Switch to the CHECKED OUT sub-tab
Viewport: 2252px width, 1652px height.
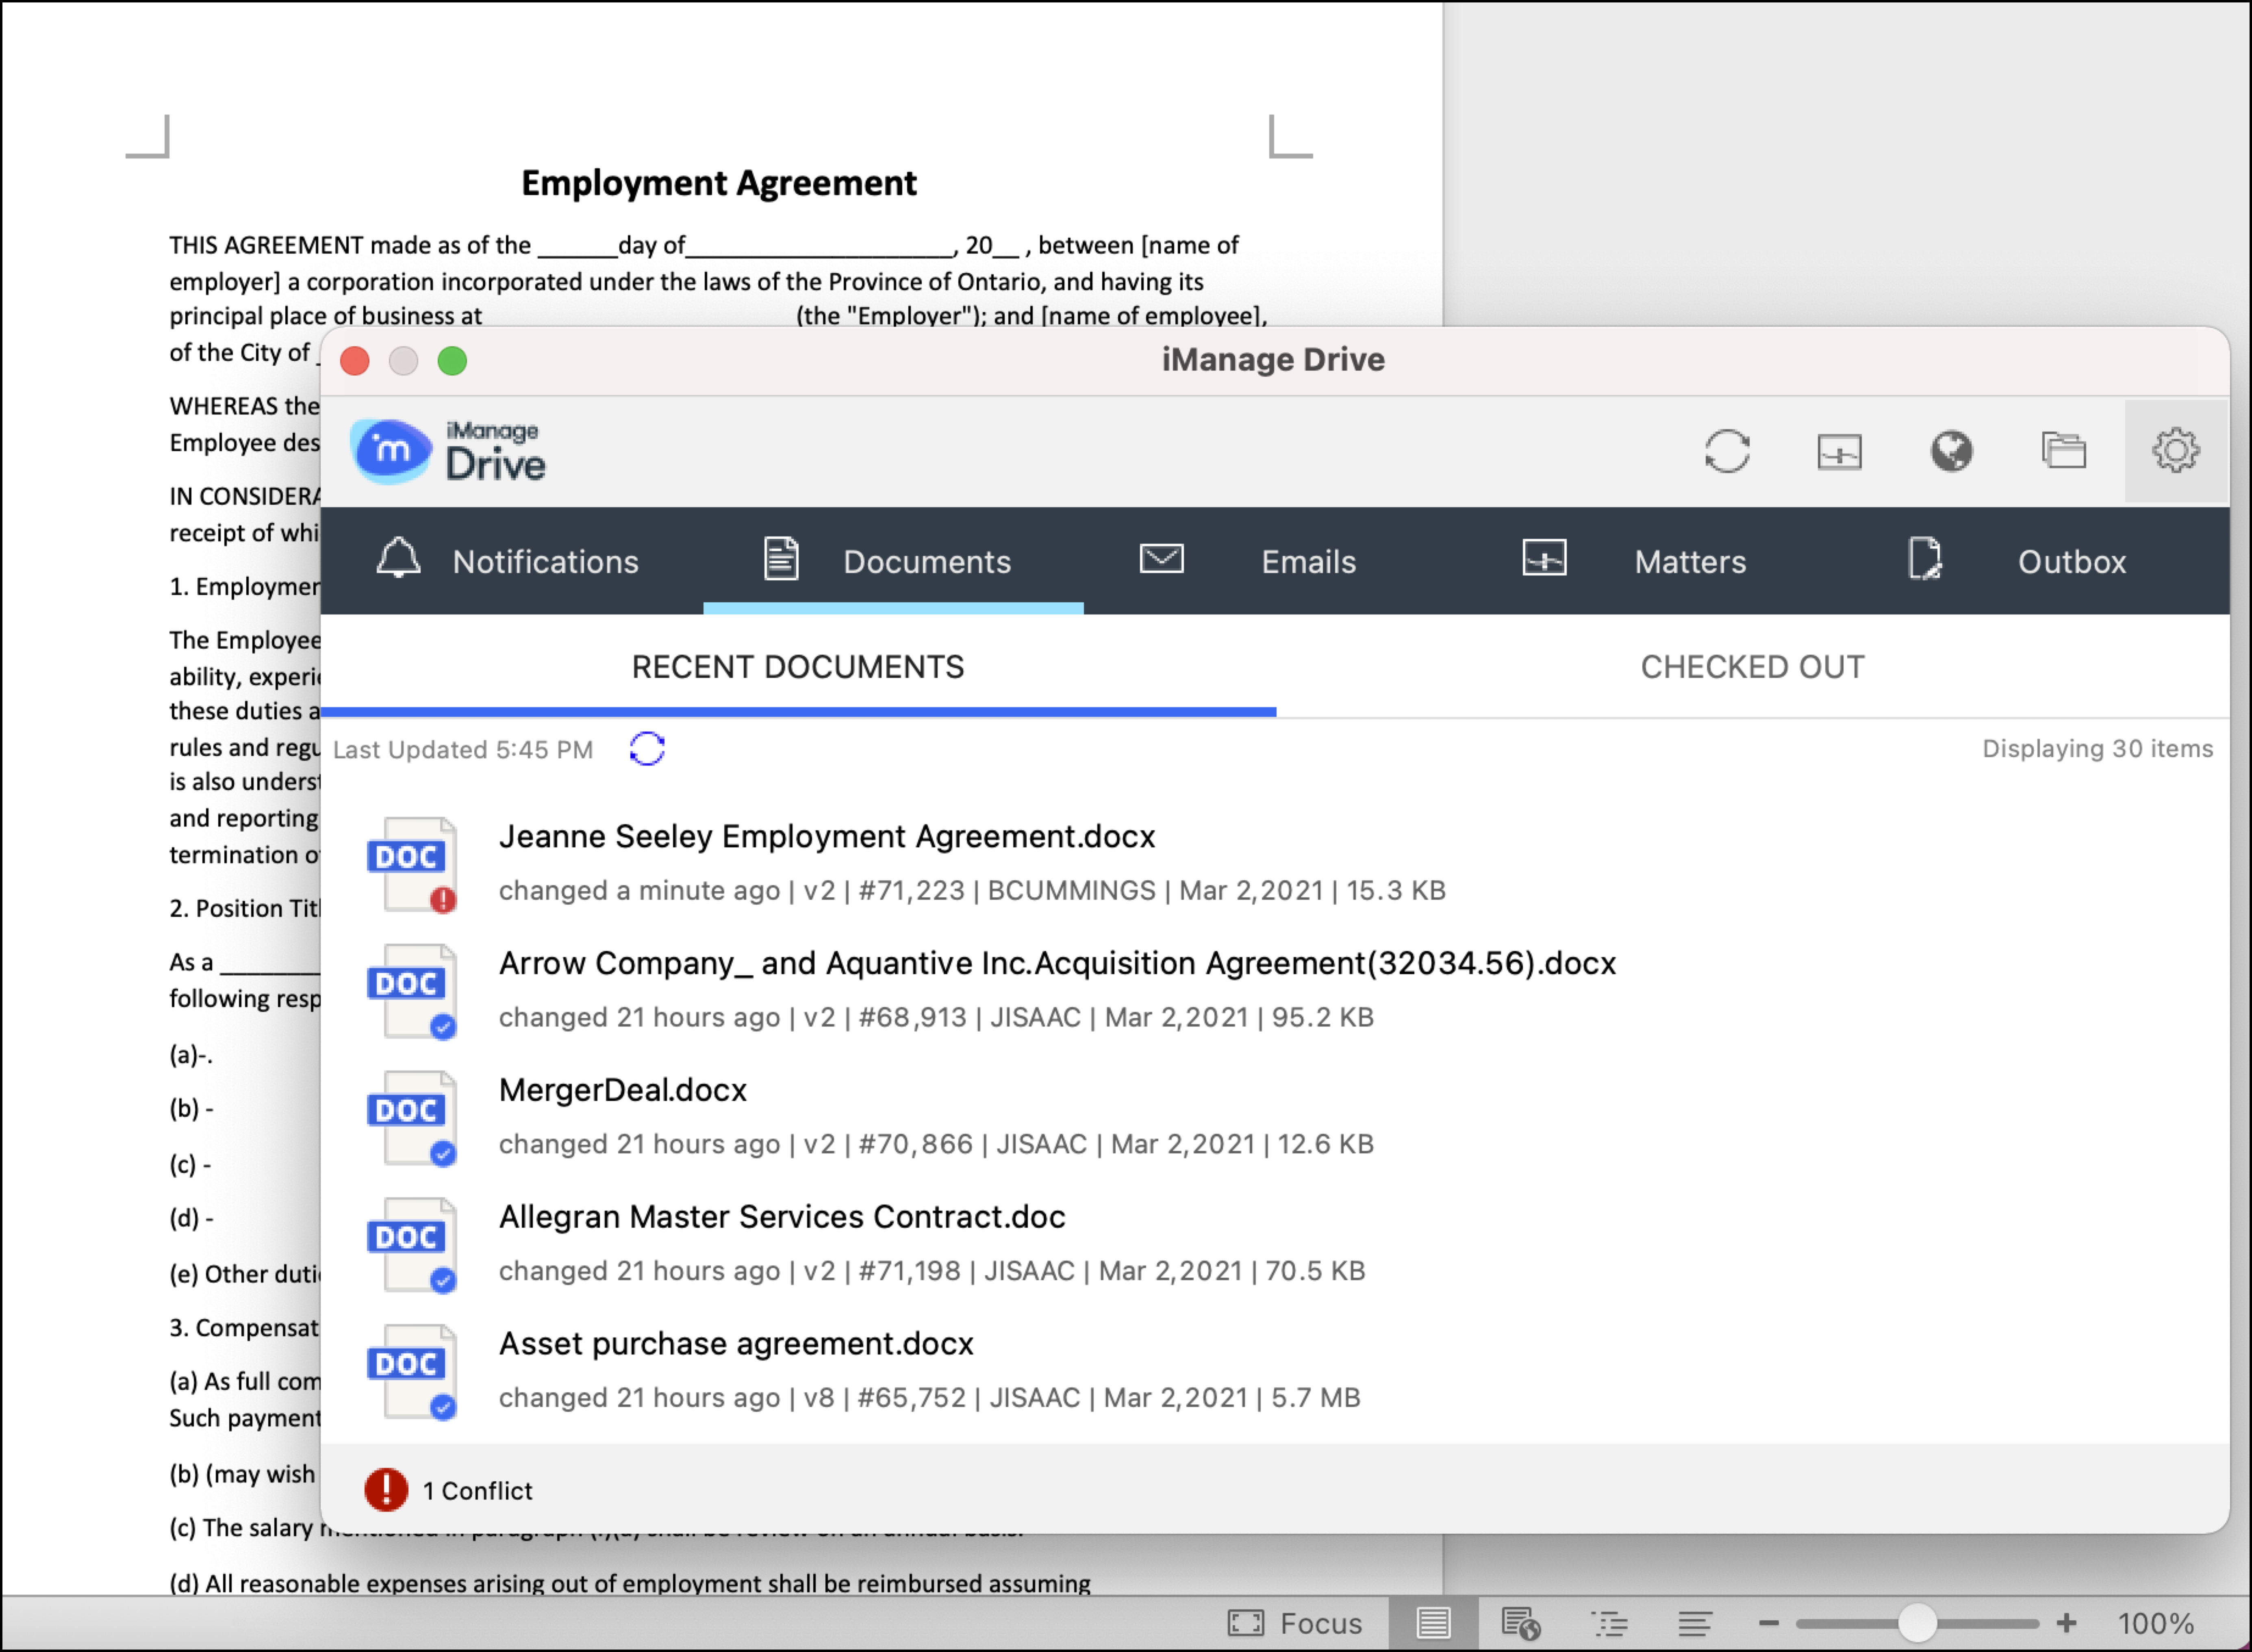coord(1752,667)
